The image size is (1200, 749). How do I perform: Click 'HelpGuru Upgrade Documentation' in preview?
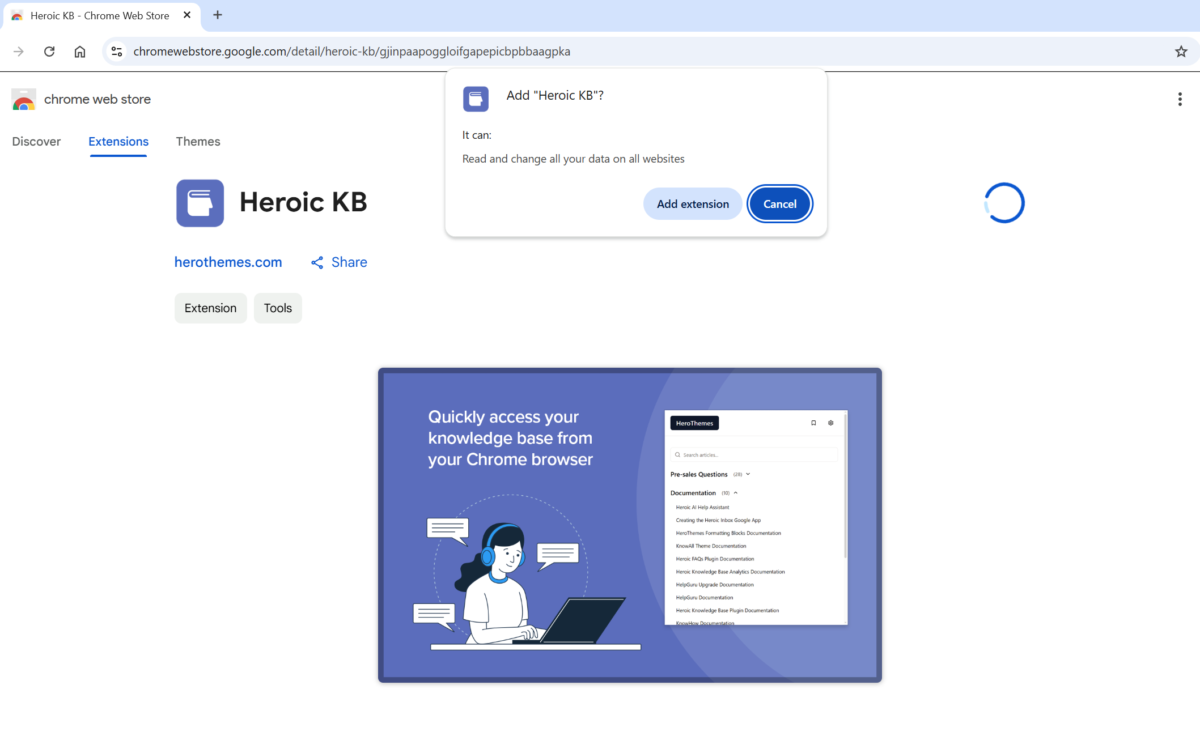coord(715,584)
